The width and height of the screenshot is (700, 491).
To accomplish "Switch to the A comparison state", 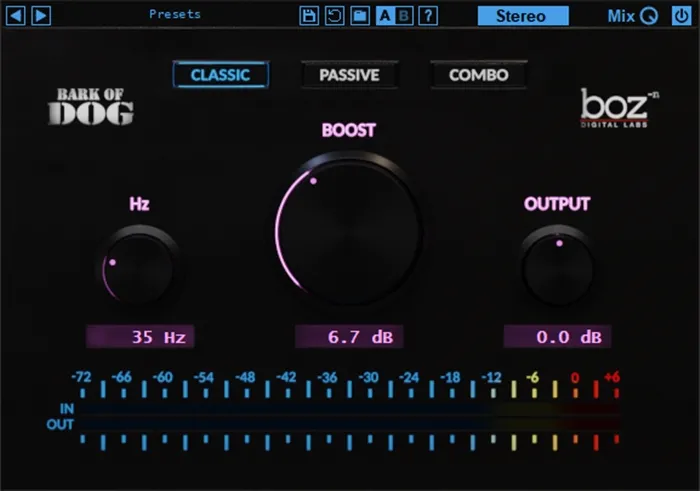I will pyautogui.click(x=385, y=16).
